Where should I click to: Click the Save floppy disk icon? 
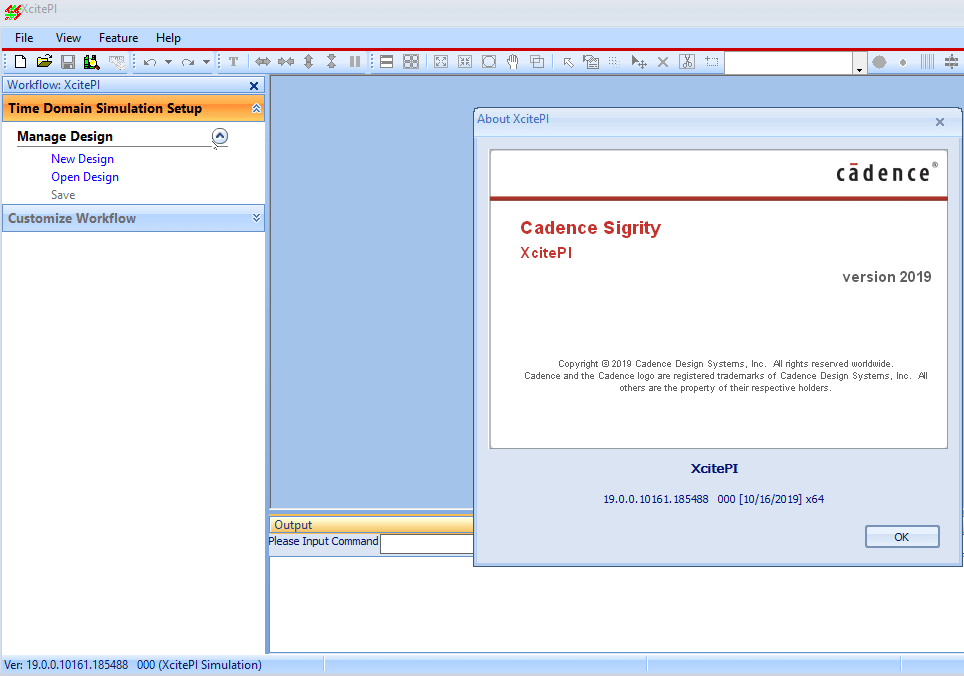coord(68,62)
